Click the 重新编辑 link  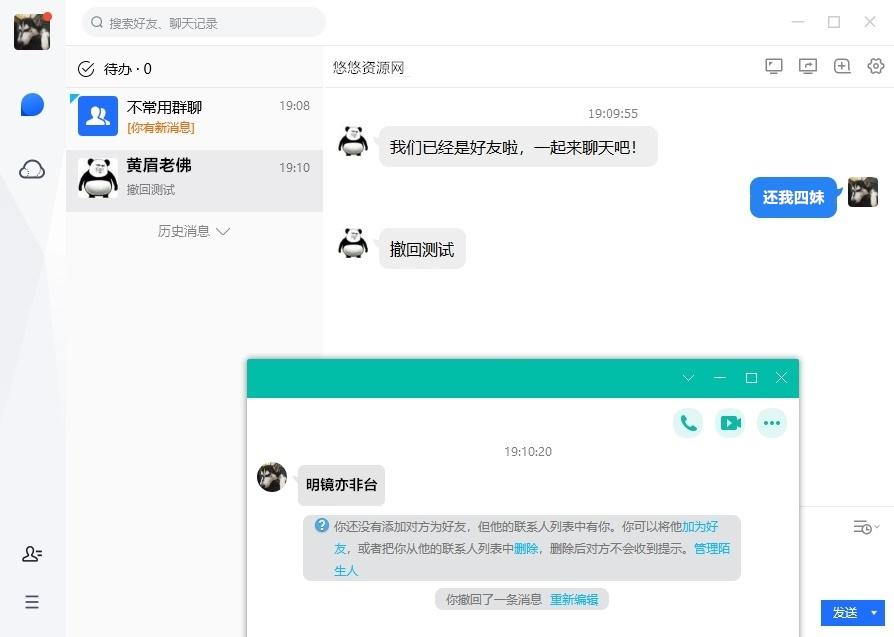(574, 600)
